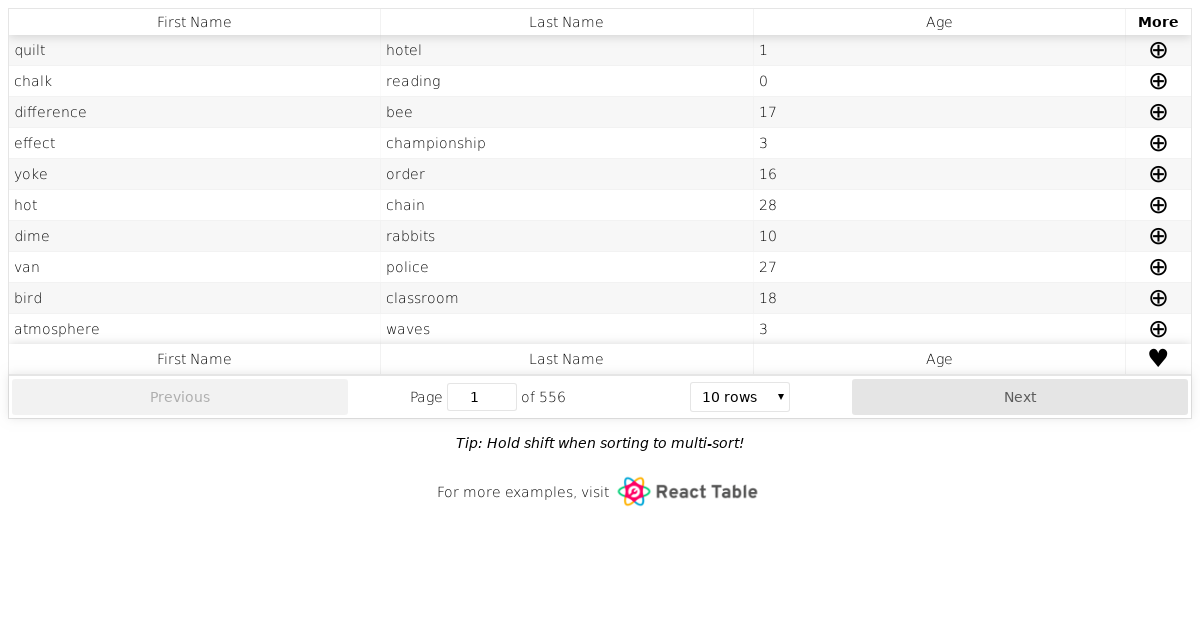The width and height of the screenshot is (1200, 630).
Task: Click the Next page button
Action: point(1020,396)
